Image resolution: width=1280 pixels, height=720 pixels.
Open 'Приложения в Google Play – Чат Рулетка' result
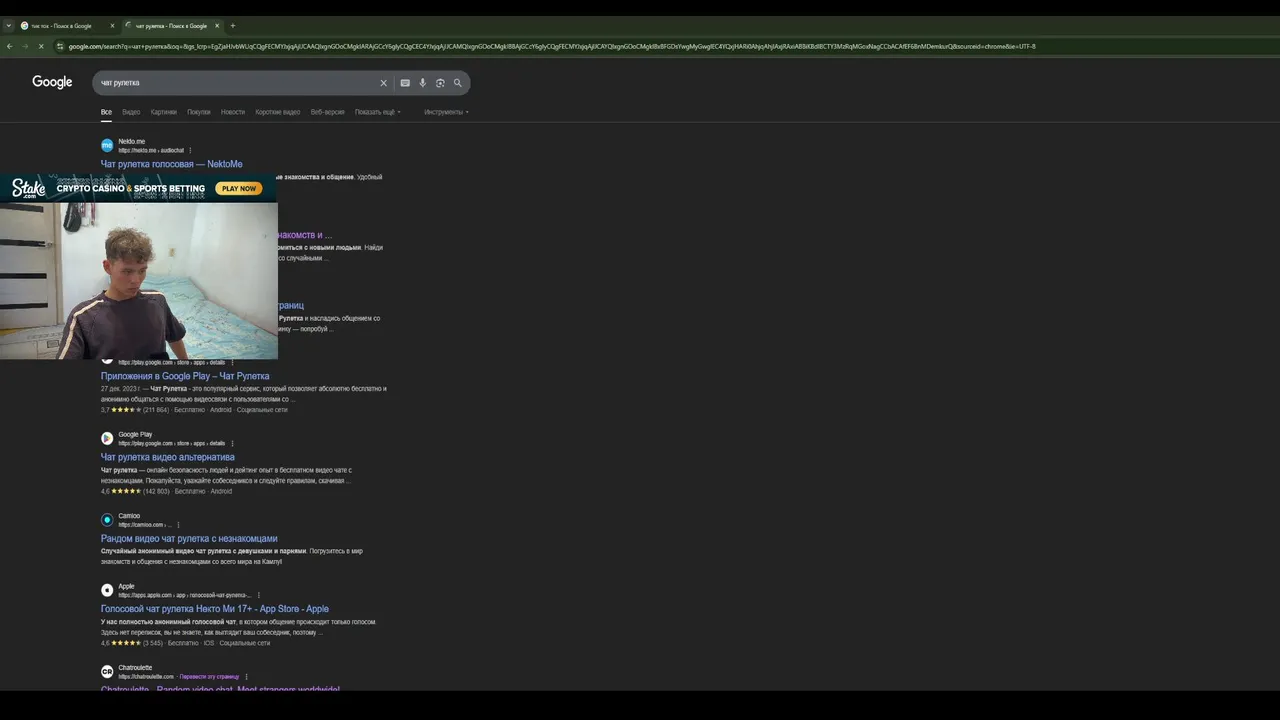(185, 376)
